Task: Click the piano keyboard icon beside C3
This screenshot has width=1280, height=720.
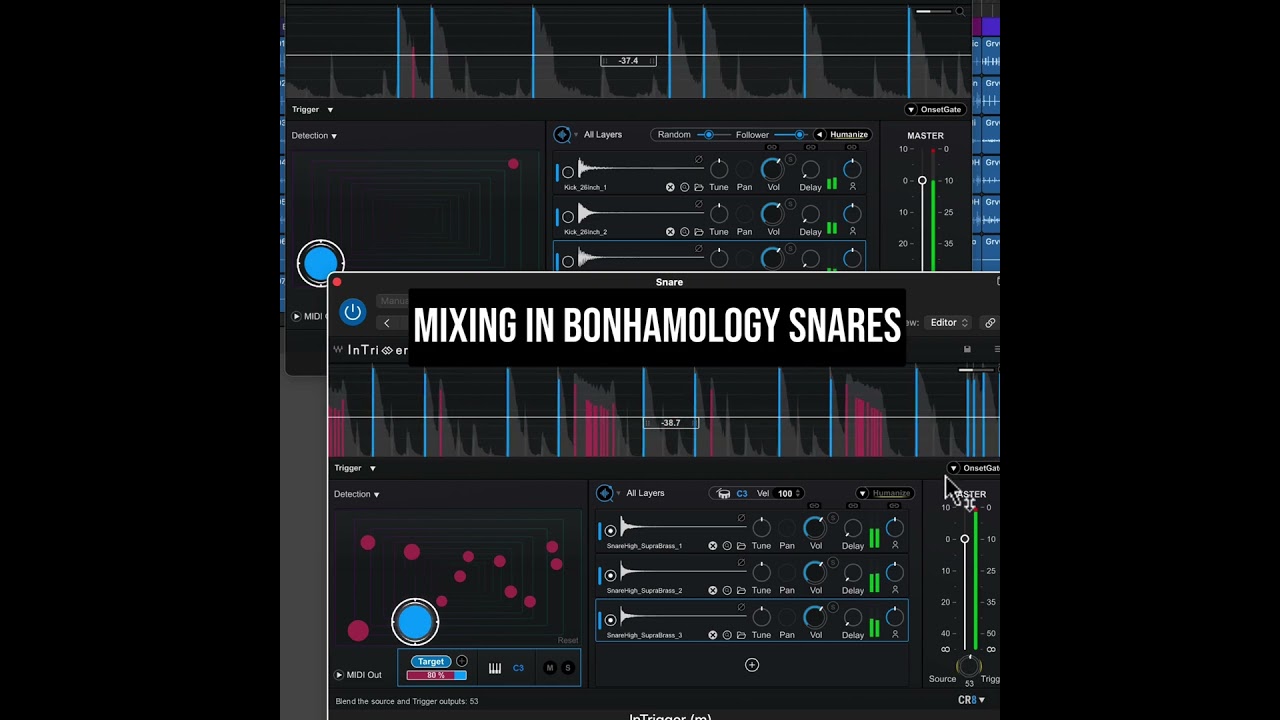Action: point(495,668)
